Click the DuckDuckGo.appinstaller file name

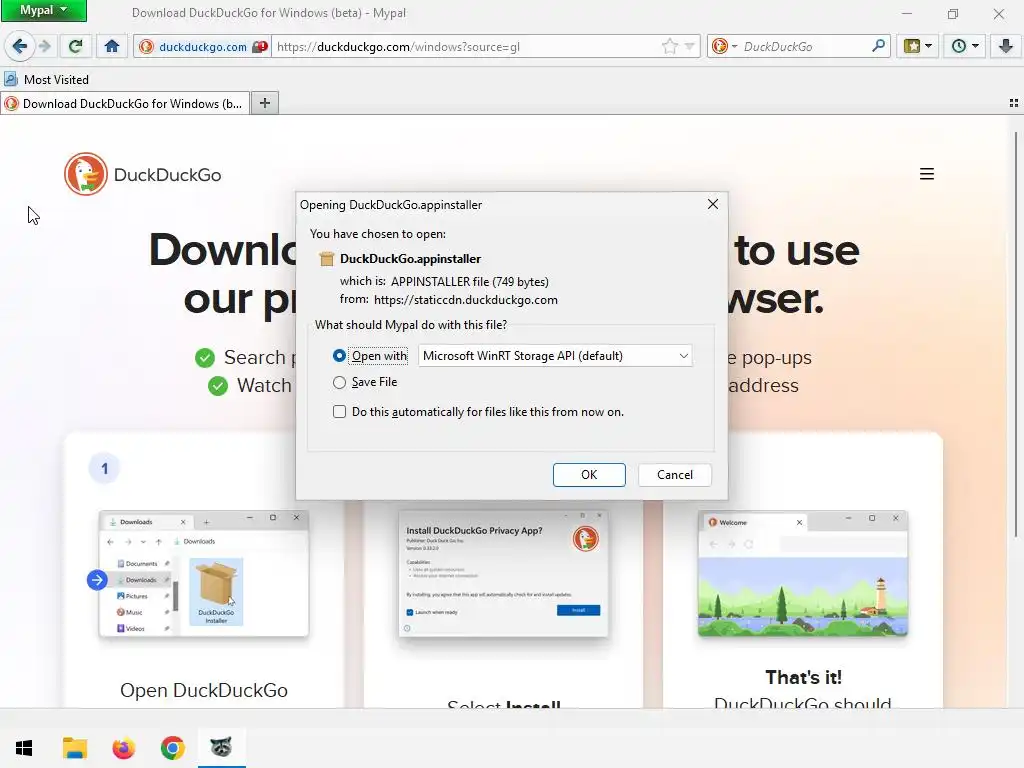pos(410,259)
